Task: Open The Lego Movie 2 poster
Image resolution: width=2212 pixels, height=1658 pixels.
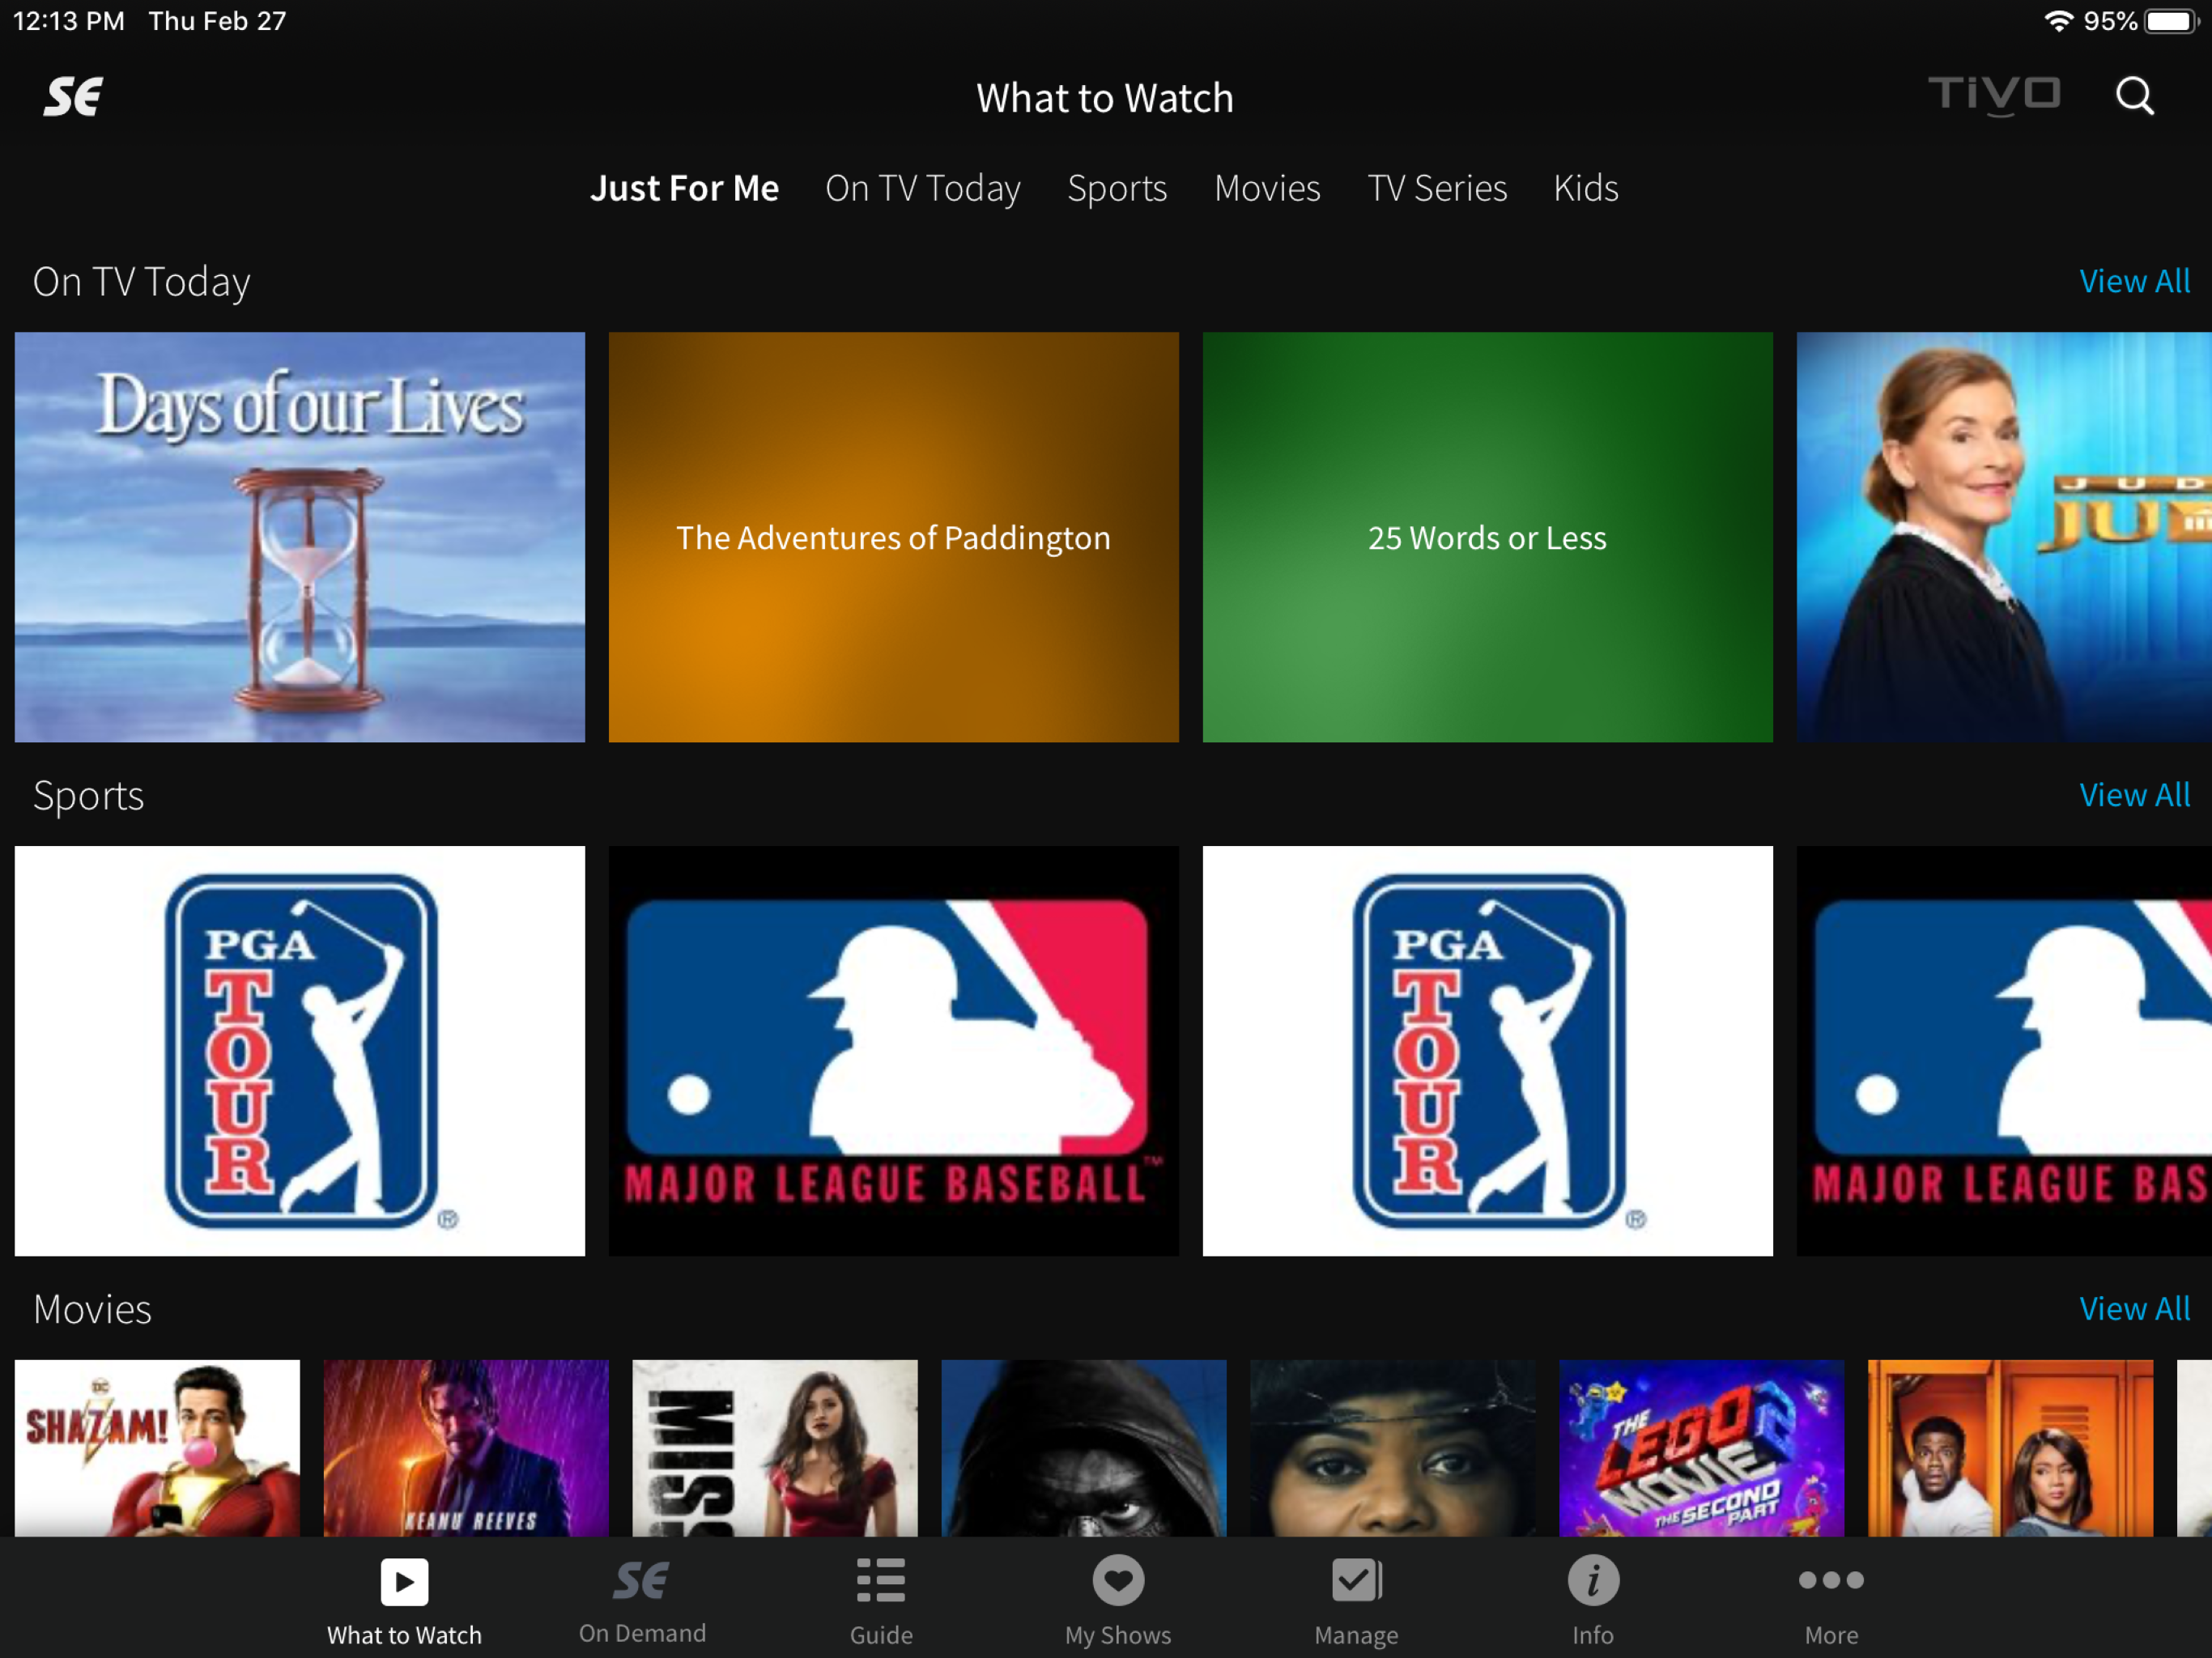Action: point(1702,1448)
